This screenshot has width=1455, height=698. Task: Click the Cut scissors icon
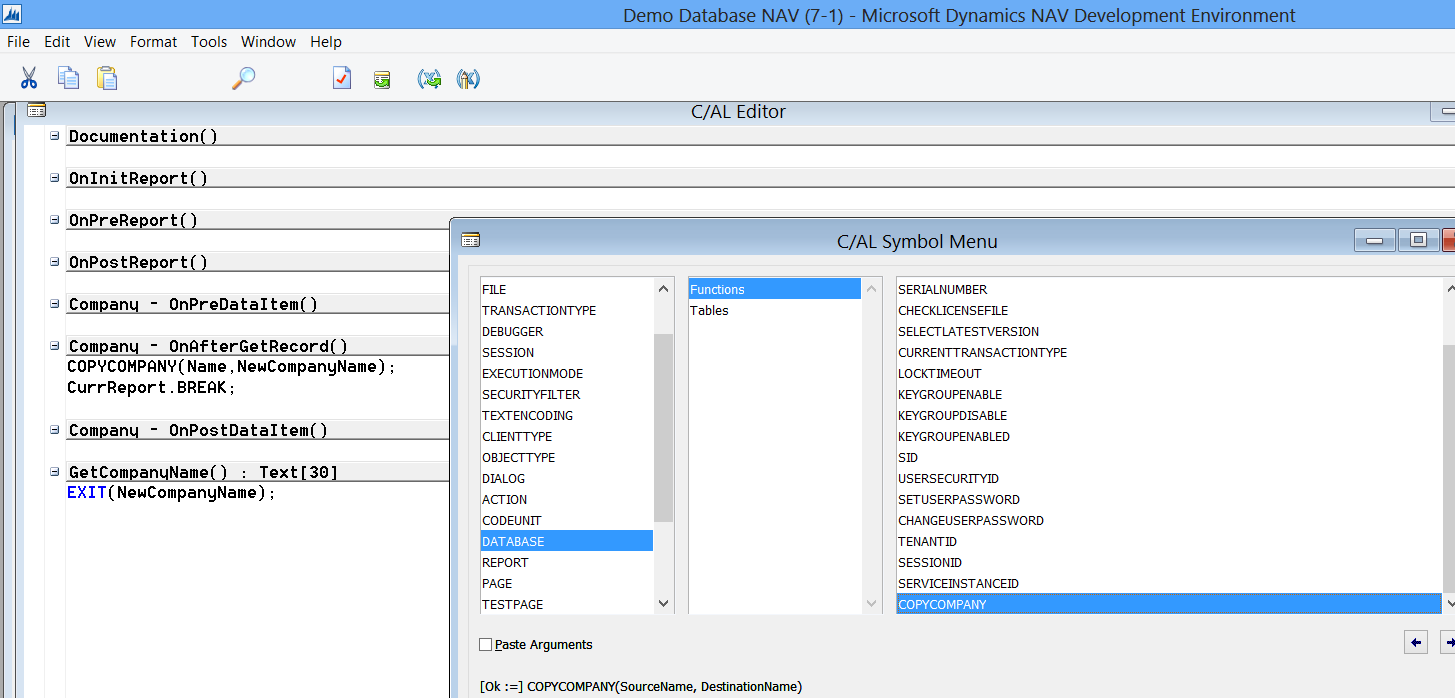pyautogui.click(x=29, y=78)
